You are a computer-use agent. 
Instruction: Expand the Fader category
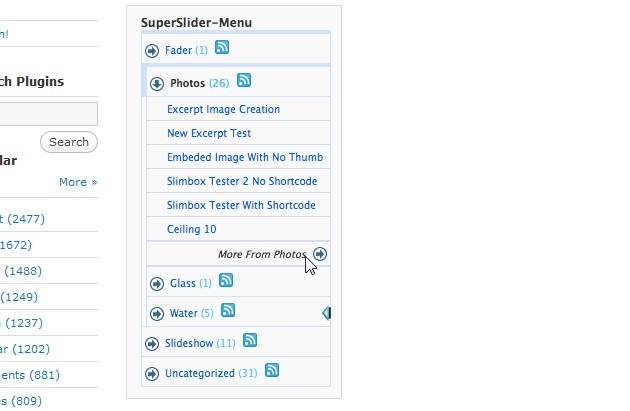(x=152, y=51)
